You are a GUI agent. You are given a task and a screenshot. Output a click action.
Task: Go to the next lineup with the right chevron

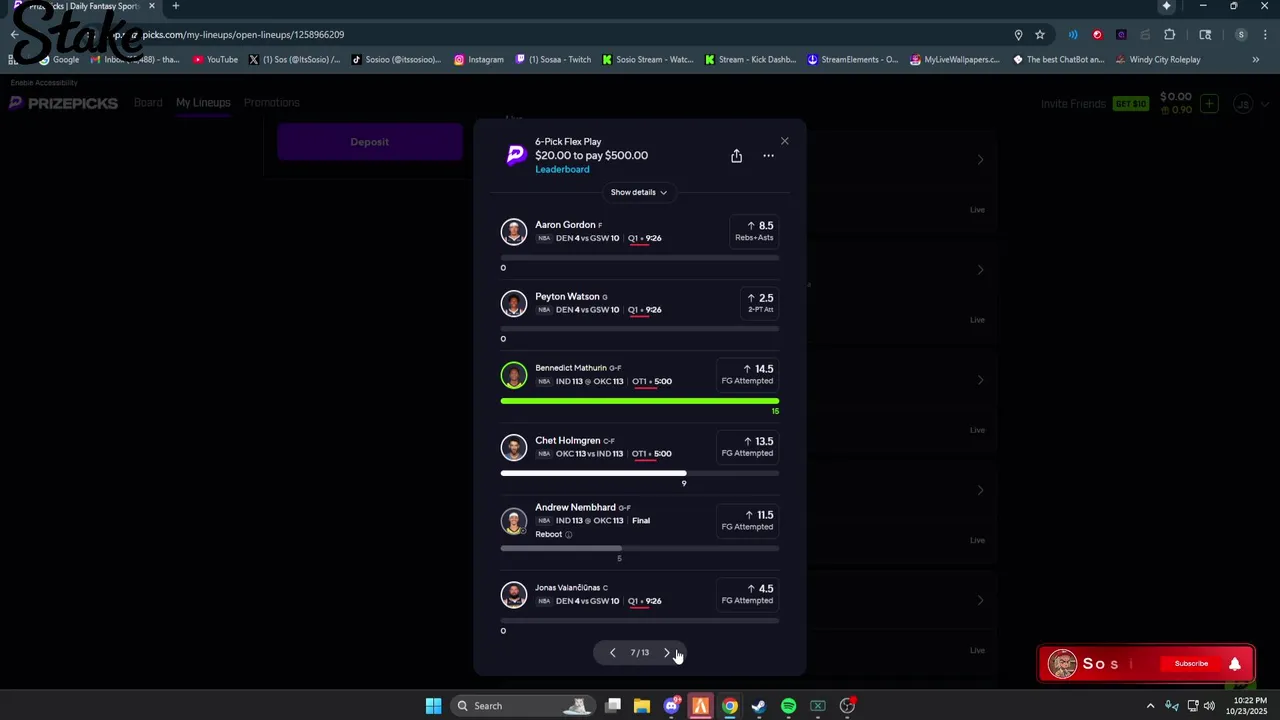[667, 653]
